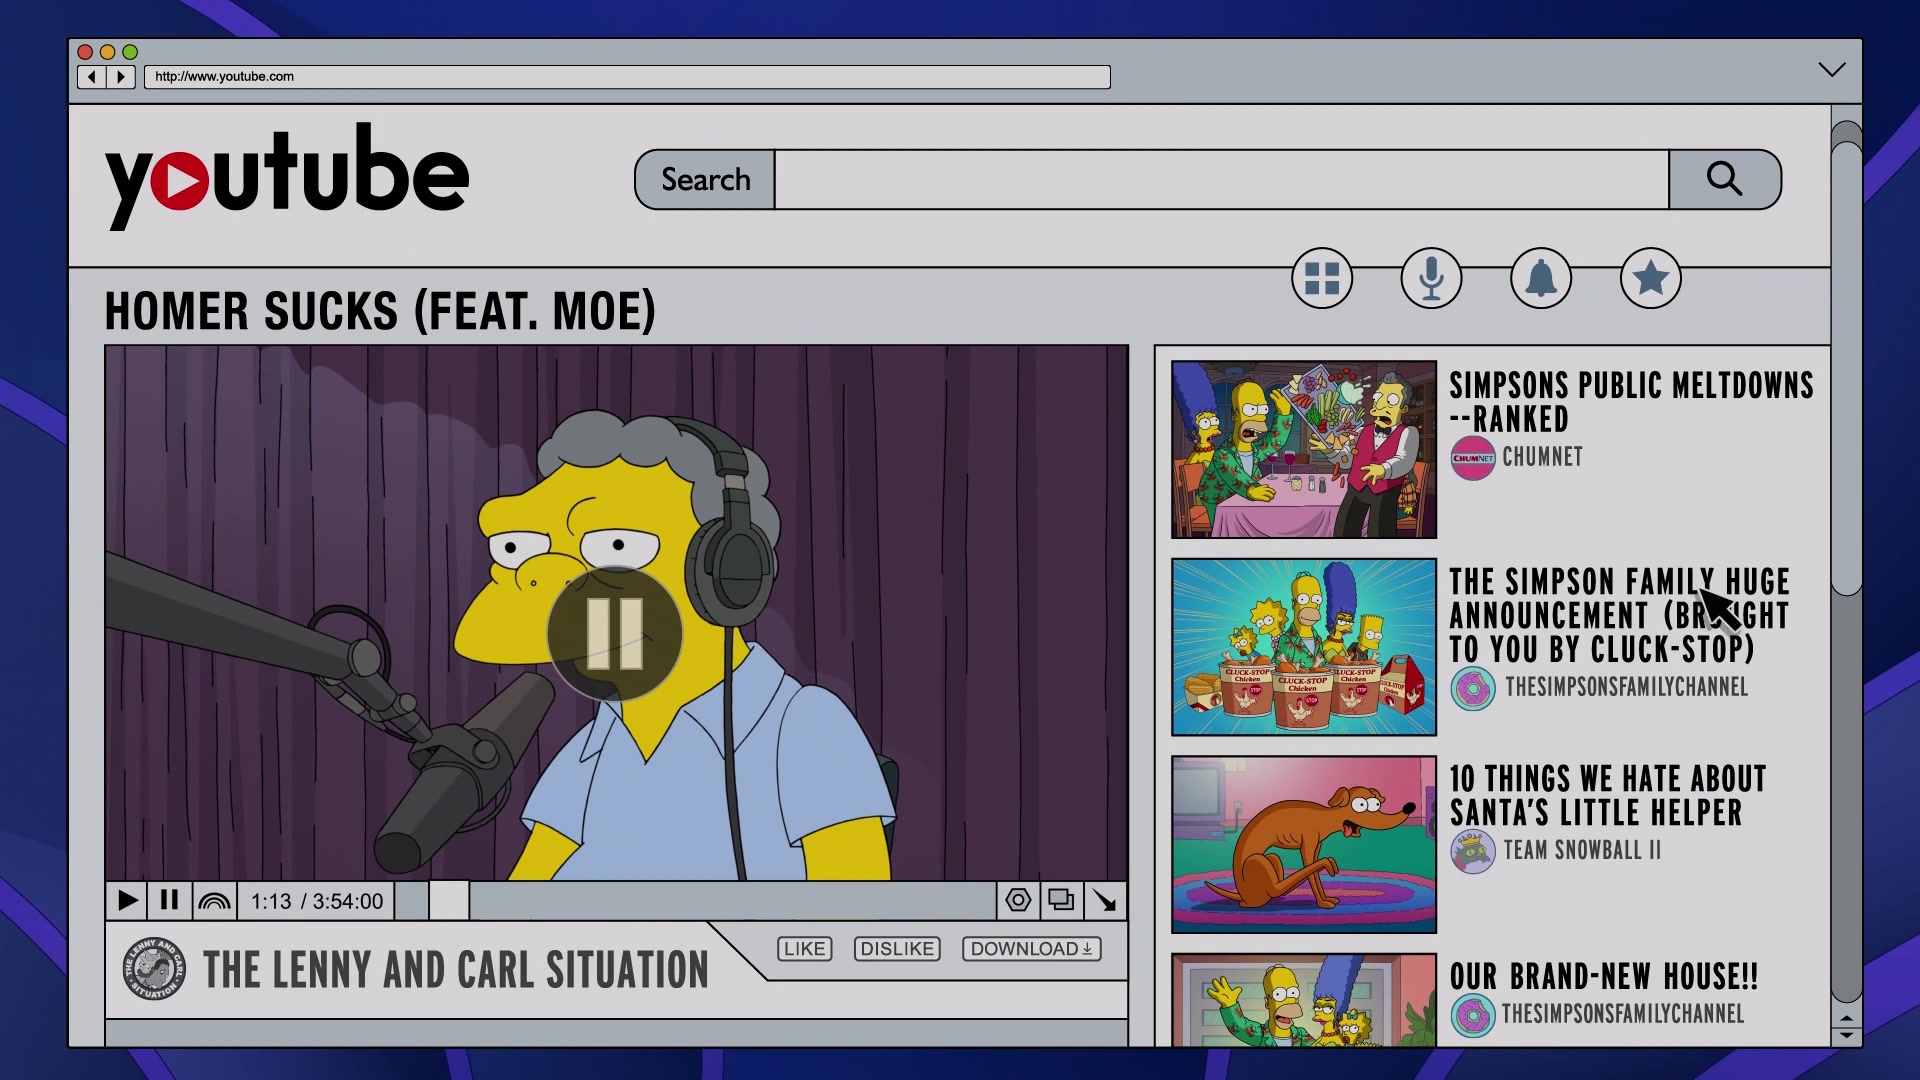Activate the microphone voice search icon
This screenshot has width=1920, height=1080.
[1431, 278]
